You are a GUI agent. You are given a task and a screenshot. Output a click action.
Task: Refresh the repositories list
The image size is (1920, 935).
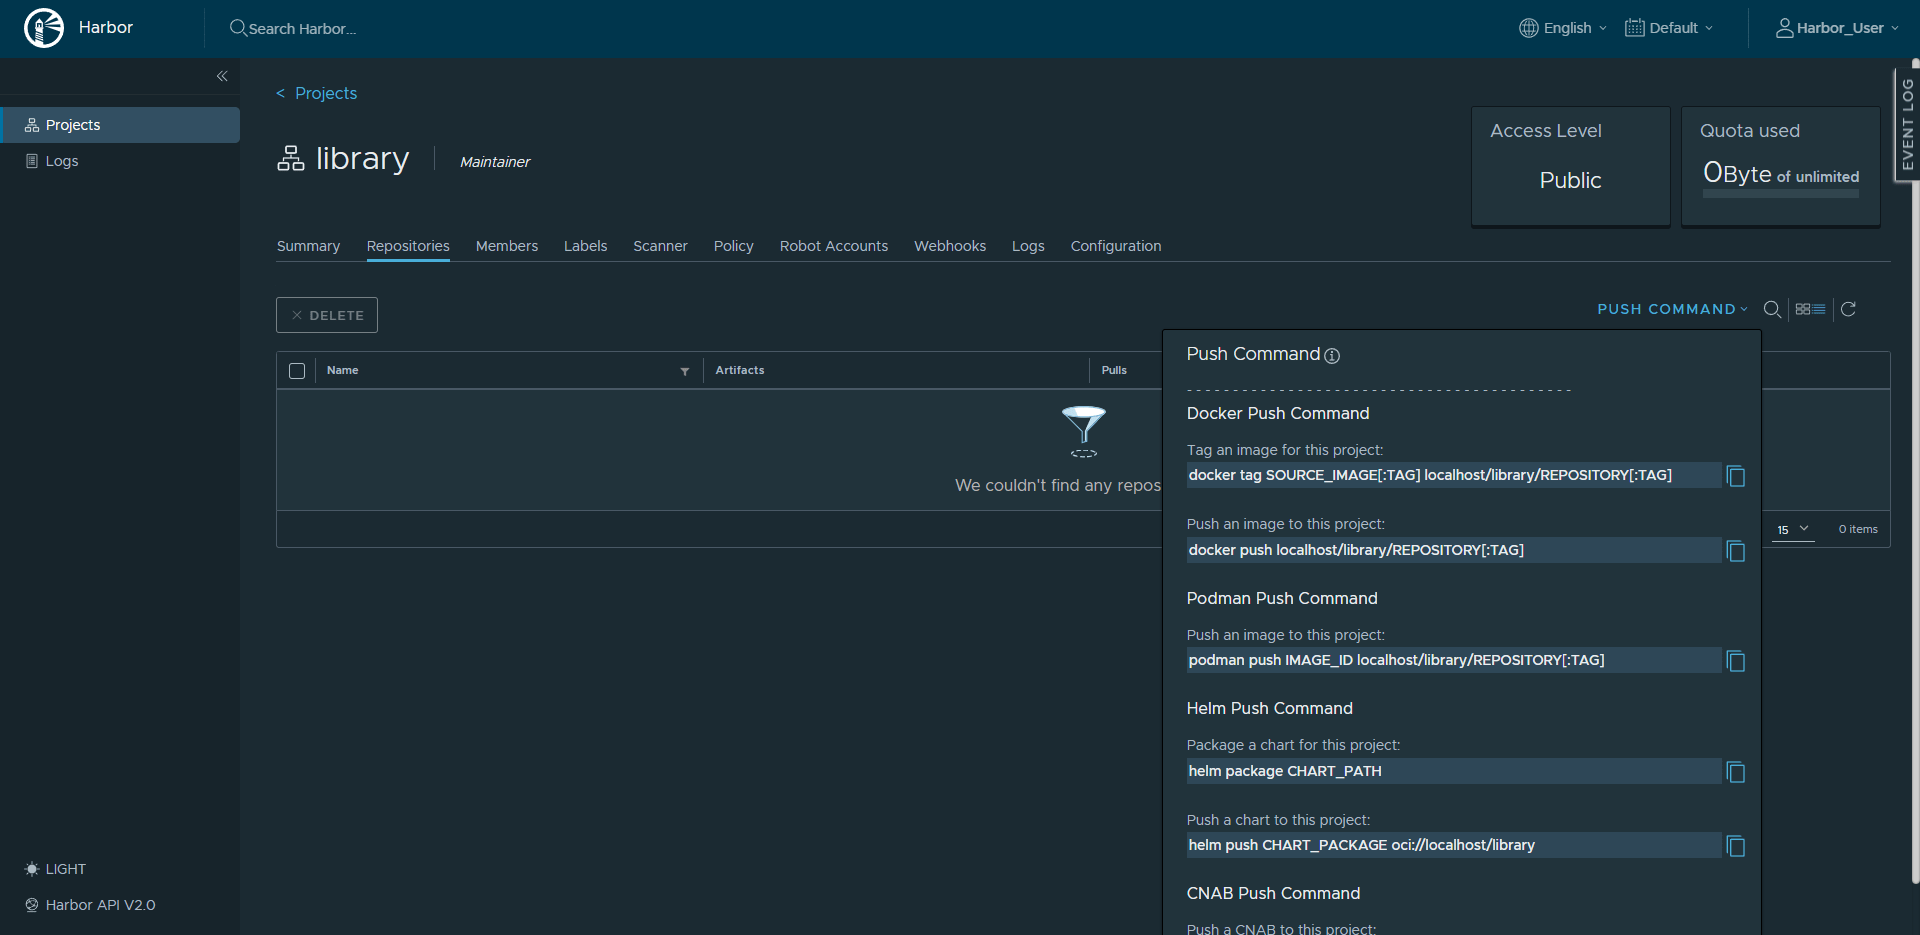pyautogui.click(x=1849, y=309)
